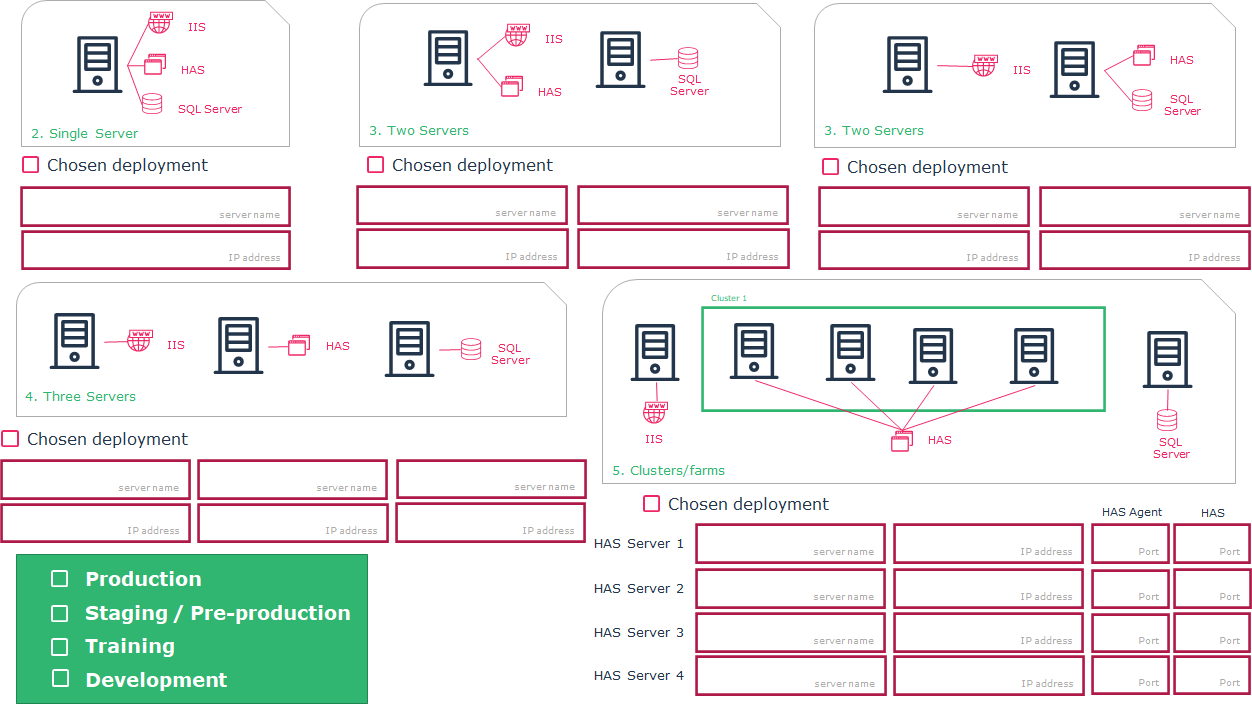Click the Single Server server name field
The height and width of the screenshot is (704, 1252).
tap(155, 206)
